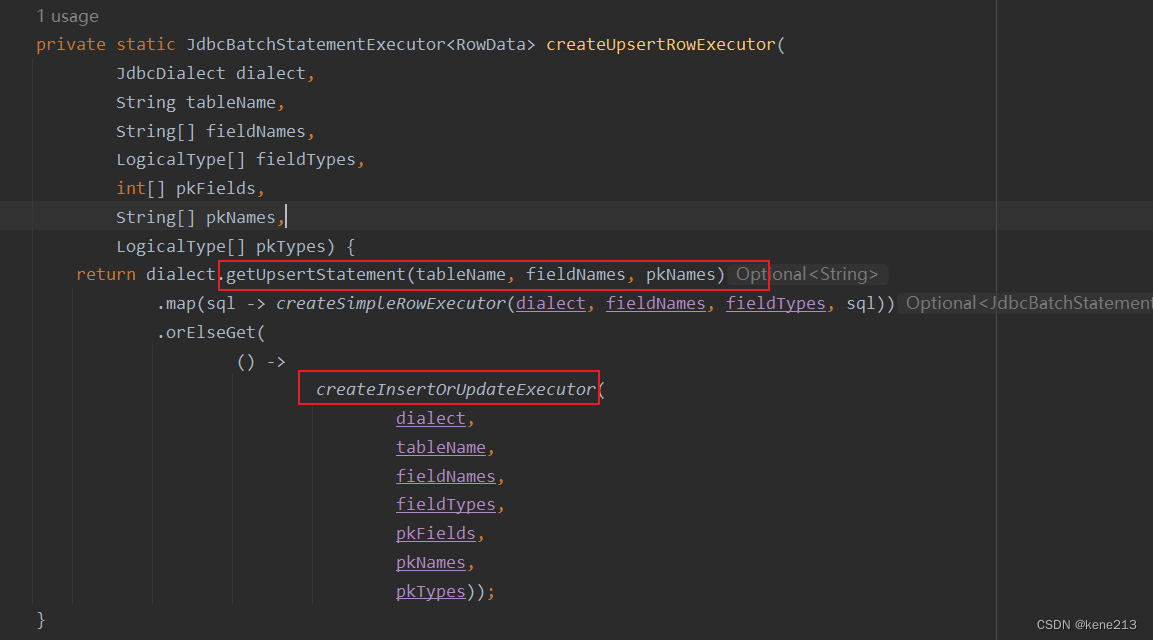Click the closing brace at method end

(x=41, y=620)
